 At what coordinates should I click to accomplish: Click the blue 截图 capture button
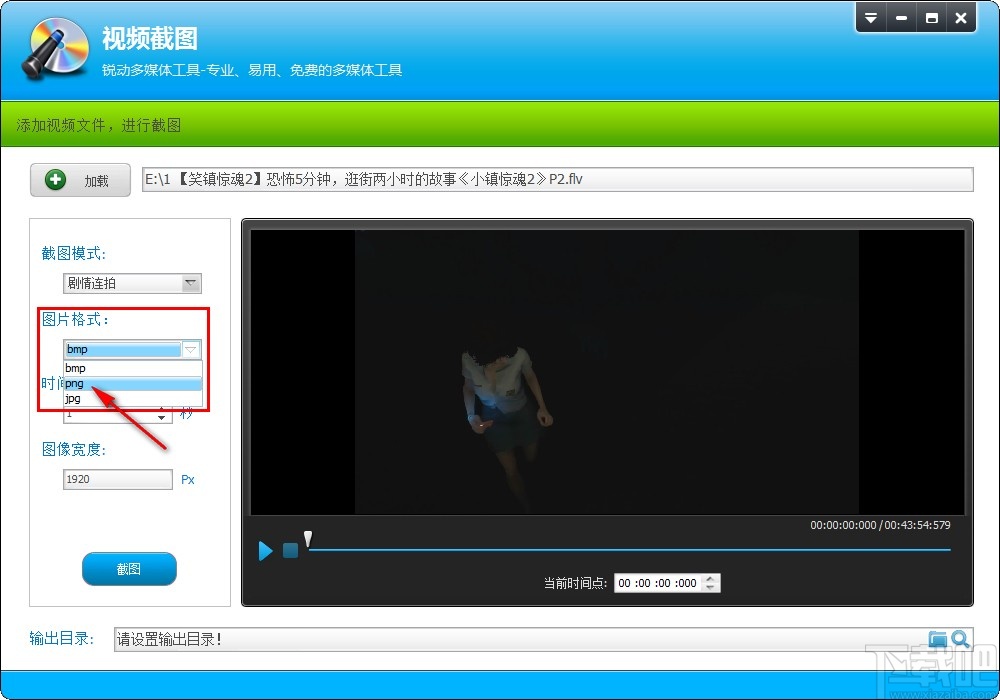pyautogui.click(x=129, y=569)
